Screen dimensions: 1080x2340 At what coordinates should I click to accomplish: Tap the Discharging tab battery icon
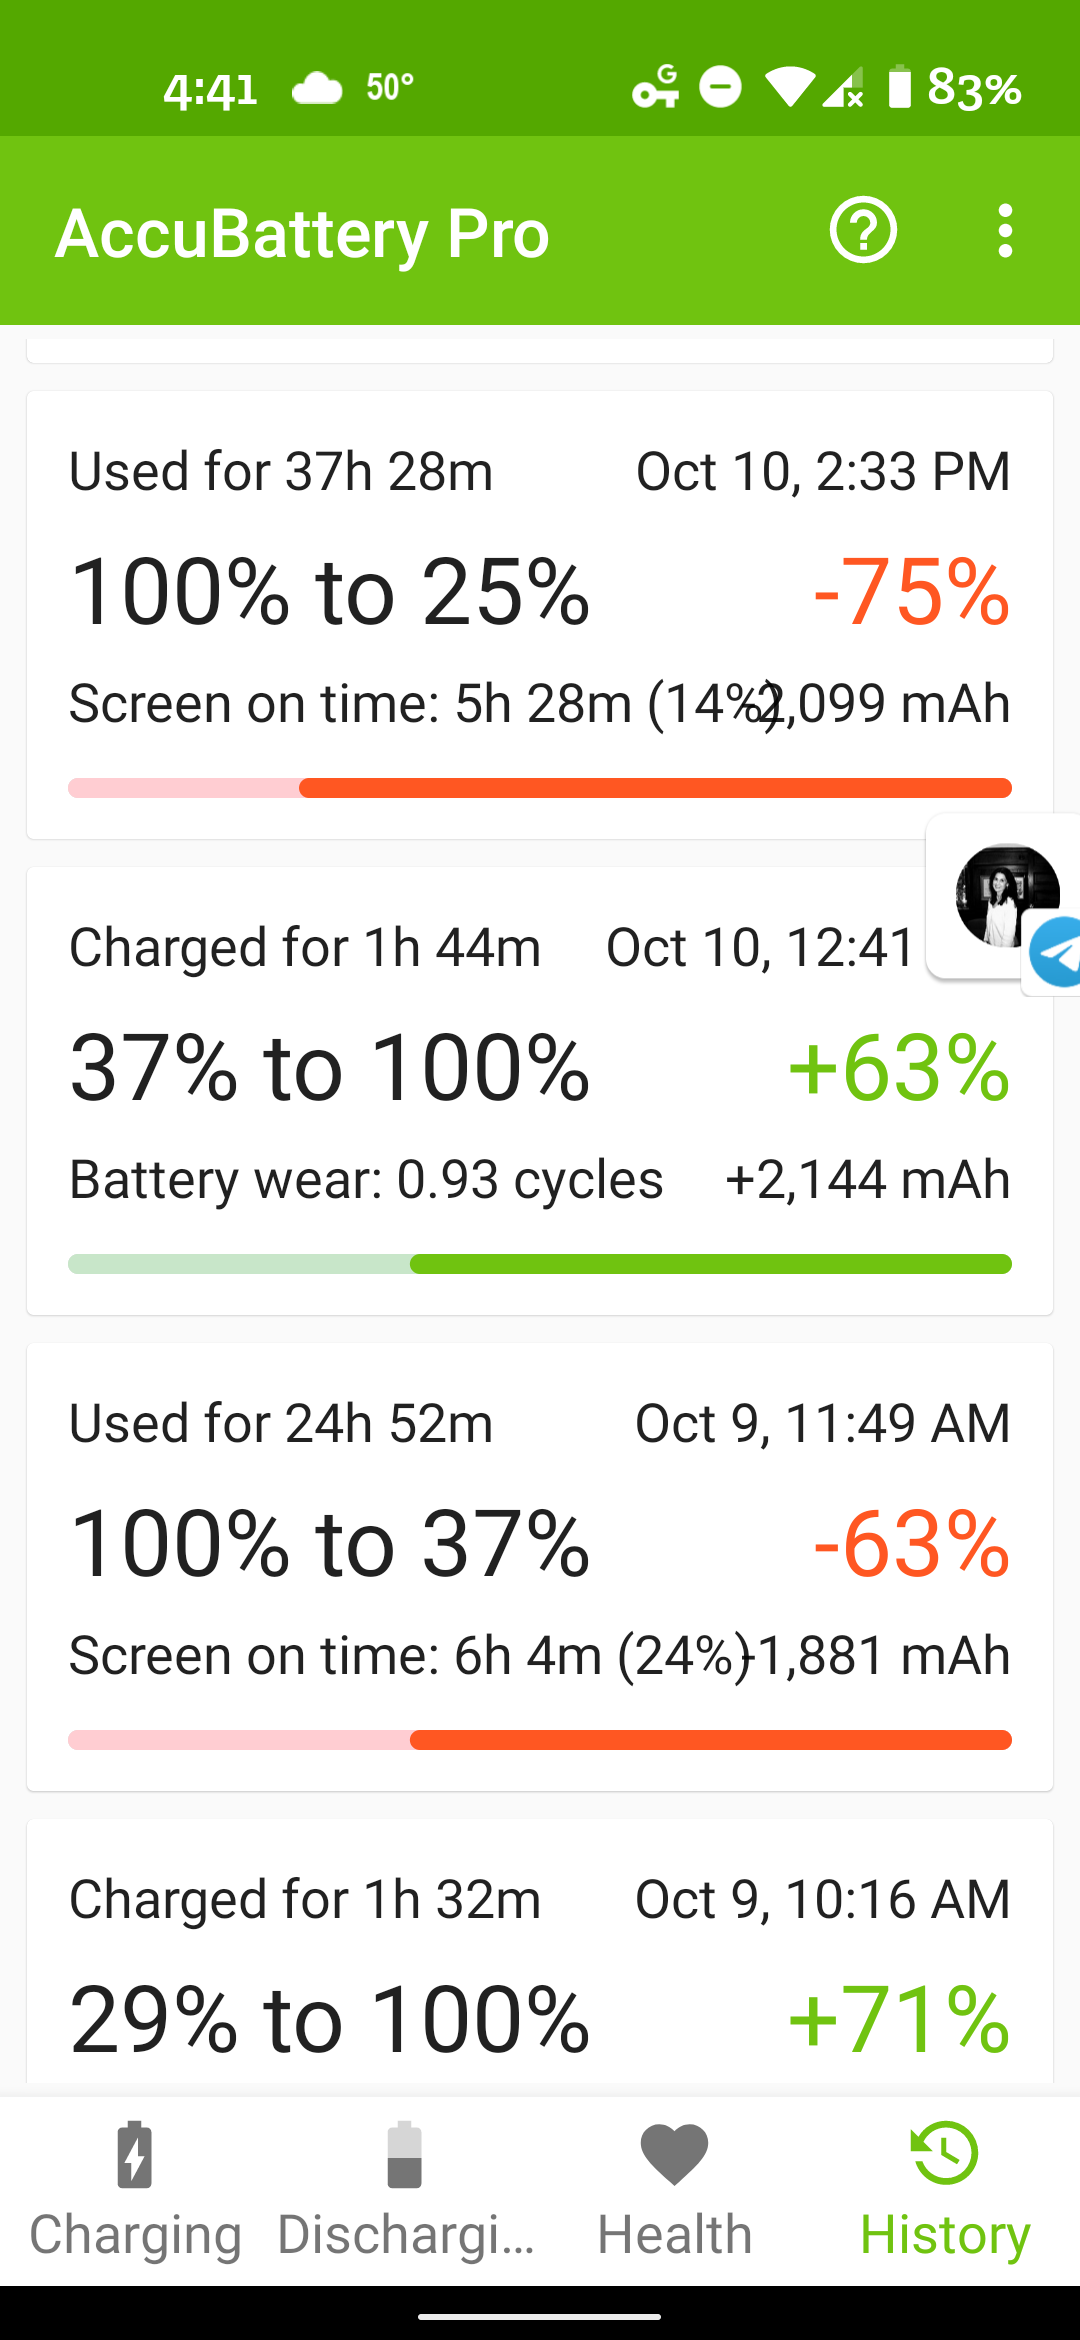tap(405, 2155)
